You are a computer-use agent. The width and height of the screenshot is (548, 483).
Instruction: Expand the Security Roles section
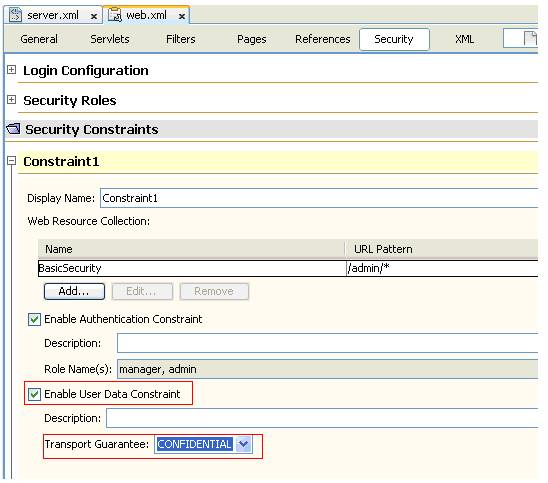12,100
